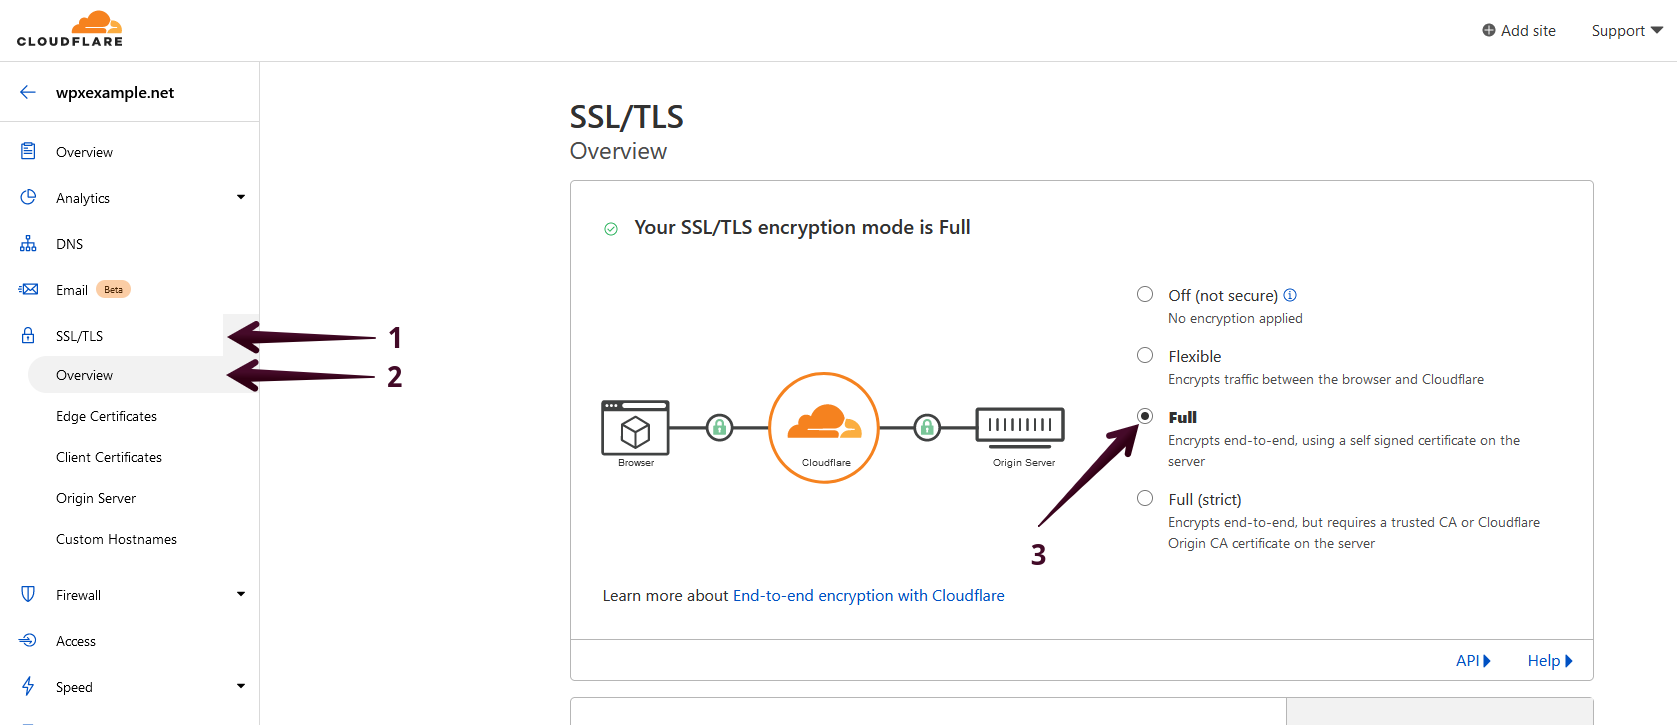The width and height of the screenshot is (1677, 725).
Task: Open End-to-end encryption with Cloudflare link
Action: click(868, 595)
